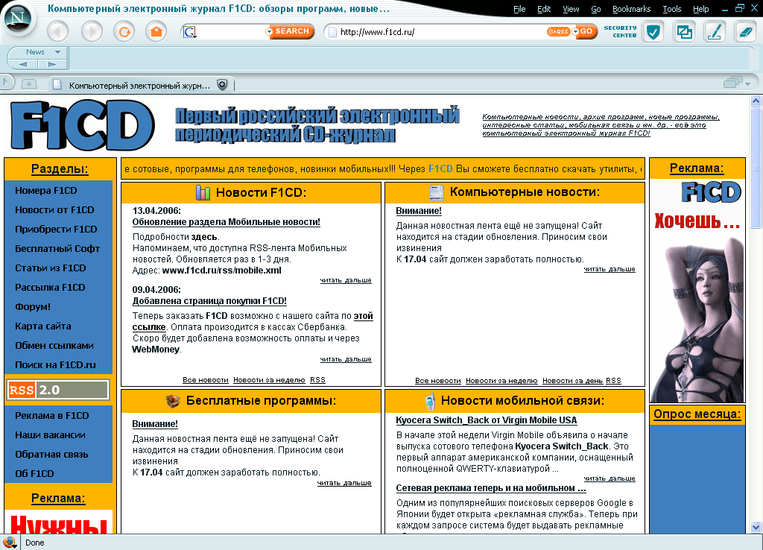Screen dimensions: 763x550
Task: Go forward with the Forward arrow button
Action: (91, 32)
